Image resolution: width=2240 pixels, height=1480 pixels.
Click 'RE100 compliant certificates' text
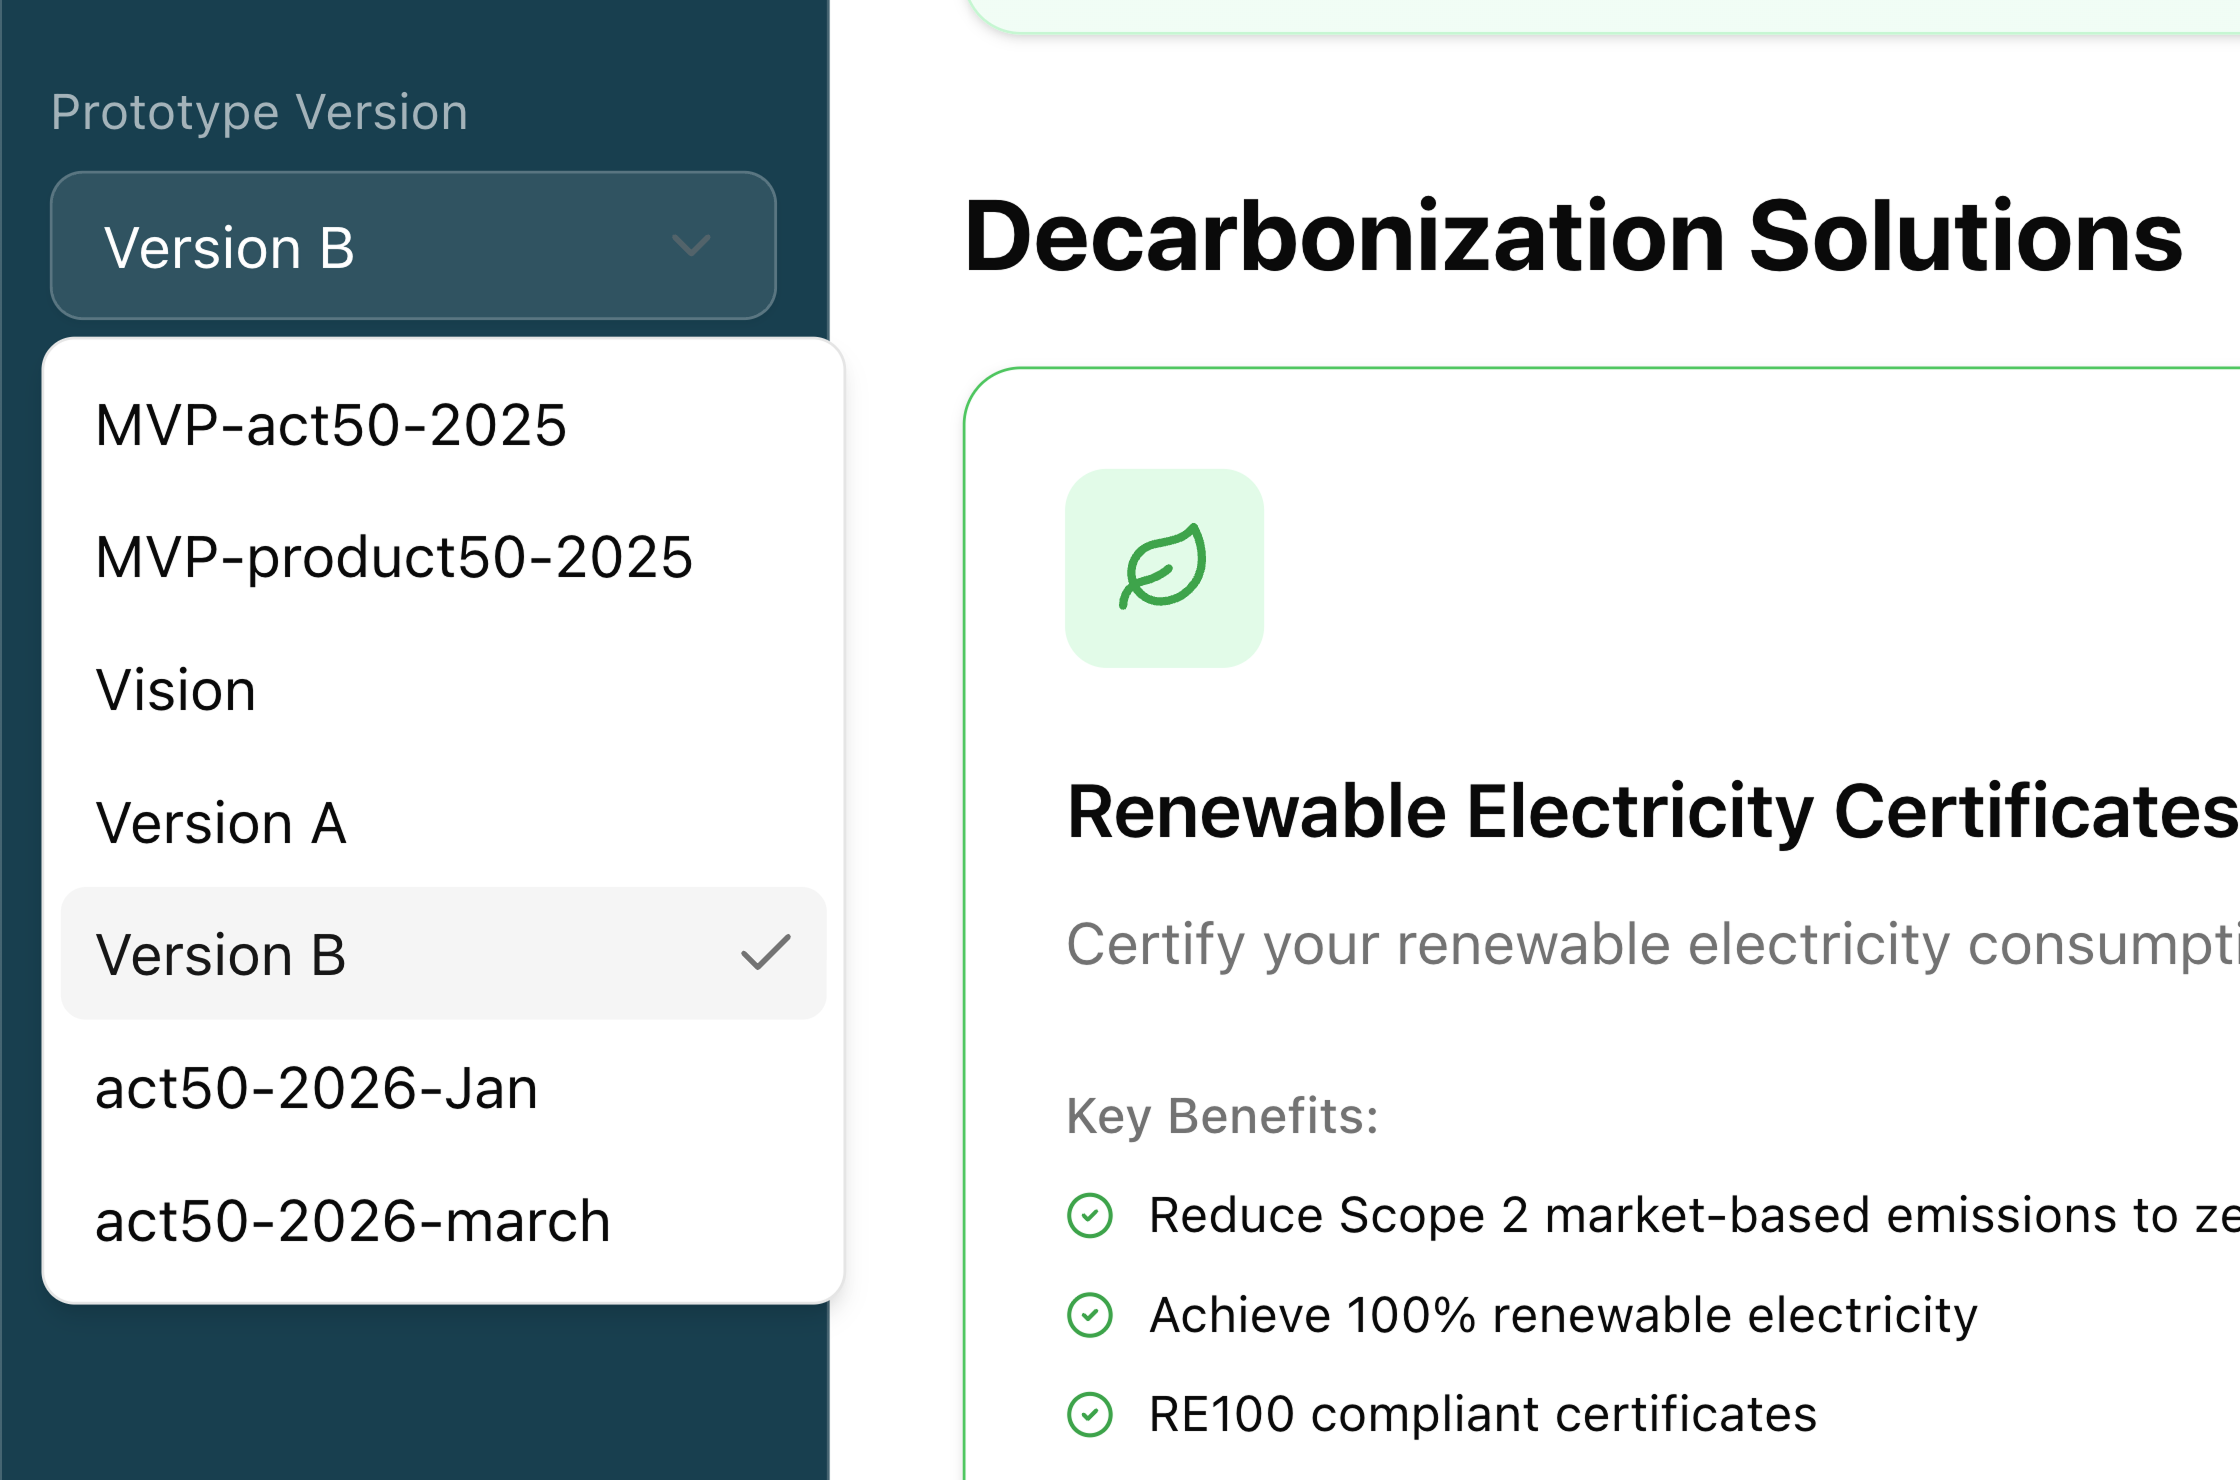point(1483,1414)
